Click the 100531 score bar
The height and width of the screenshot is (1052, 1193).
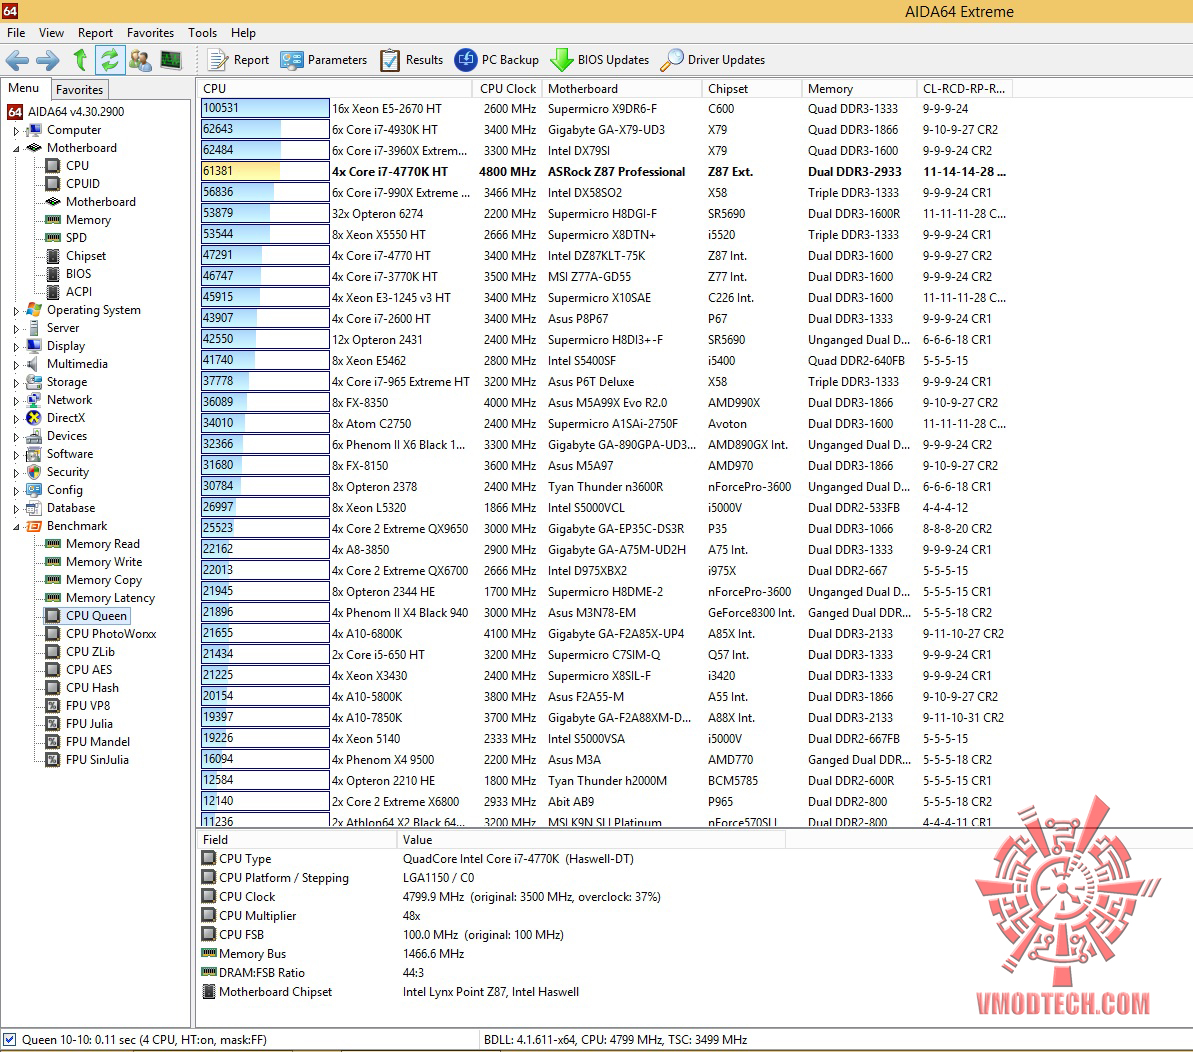click(265, 109)
